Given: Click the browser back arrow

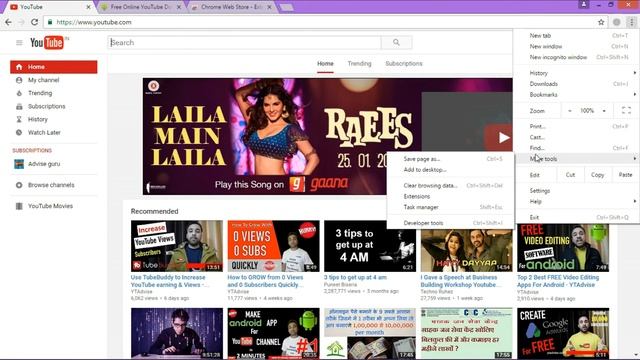Looking at the screenshot, I should click(8, 22).
